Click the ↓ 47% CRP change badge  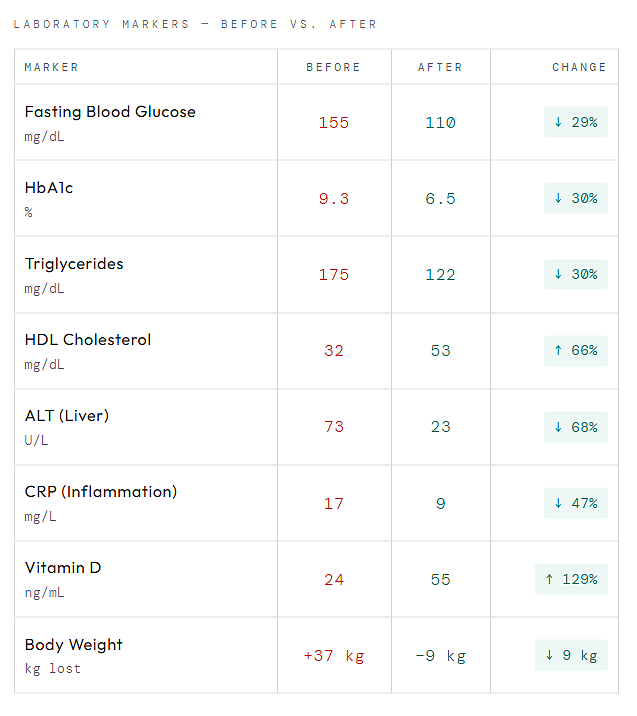(x=576, y=503)
